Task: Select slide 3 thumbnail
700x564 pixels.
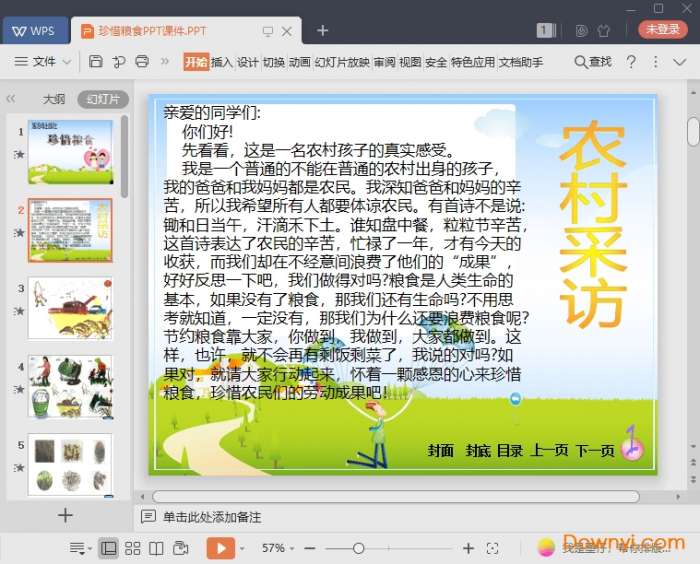Action: 70,308
